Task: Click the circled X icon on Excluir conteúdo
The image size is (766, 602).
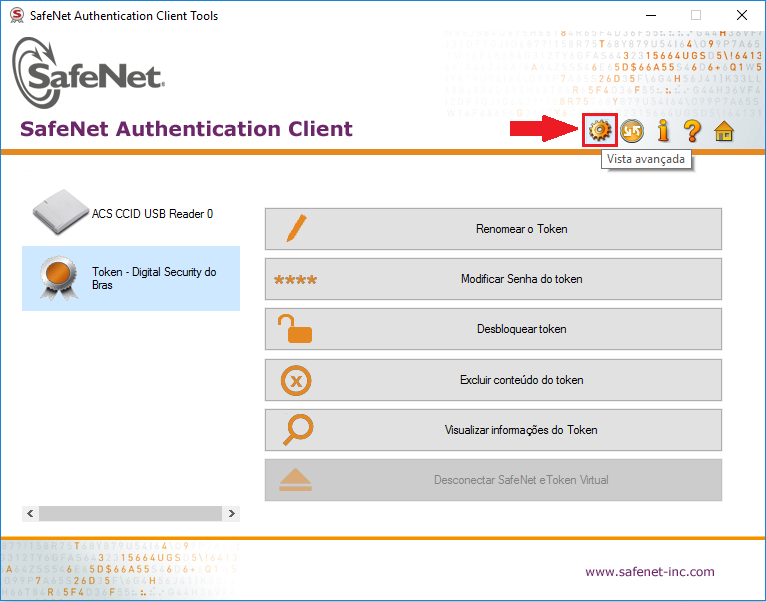Action: click(296, 380)
